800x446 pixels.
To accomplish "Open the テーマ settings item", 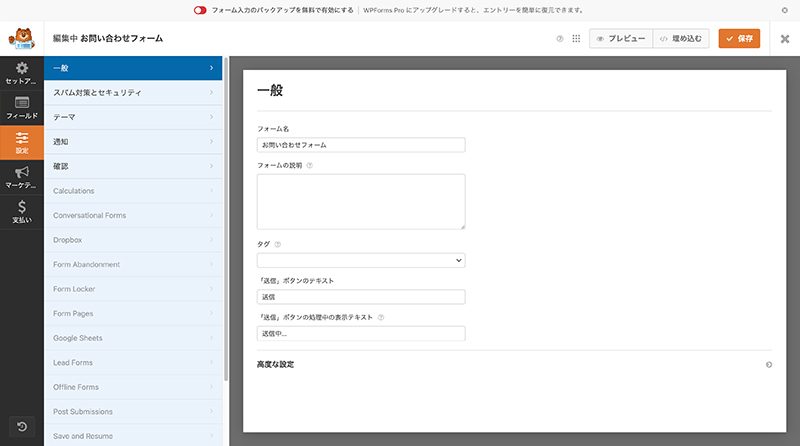I will click(x=134, y=117).
